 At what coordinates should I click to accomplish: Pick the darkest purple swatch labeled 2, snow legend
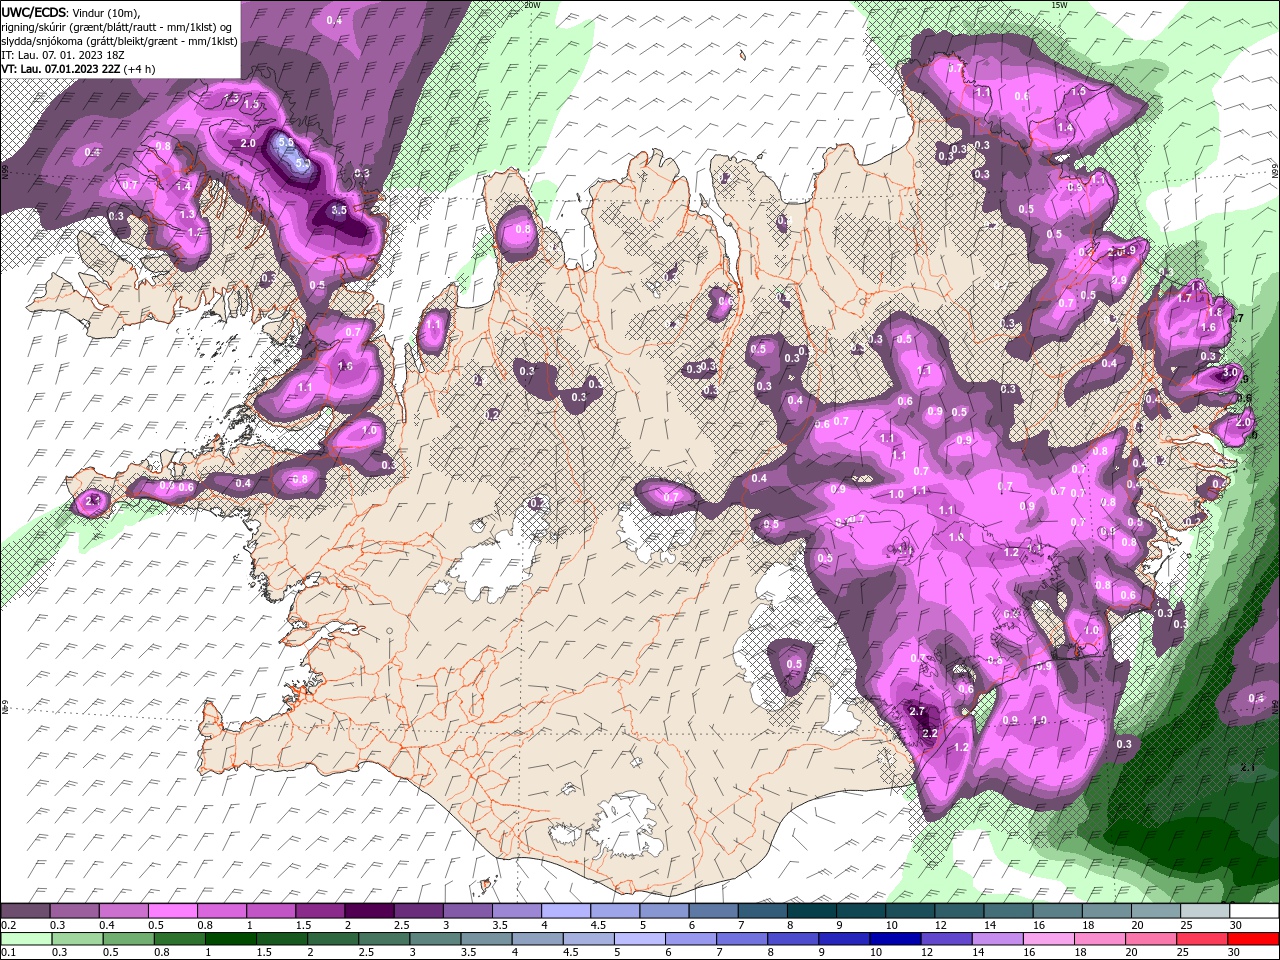tap(369, 911)
